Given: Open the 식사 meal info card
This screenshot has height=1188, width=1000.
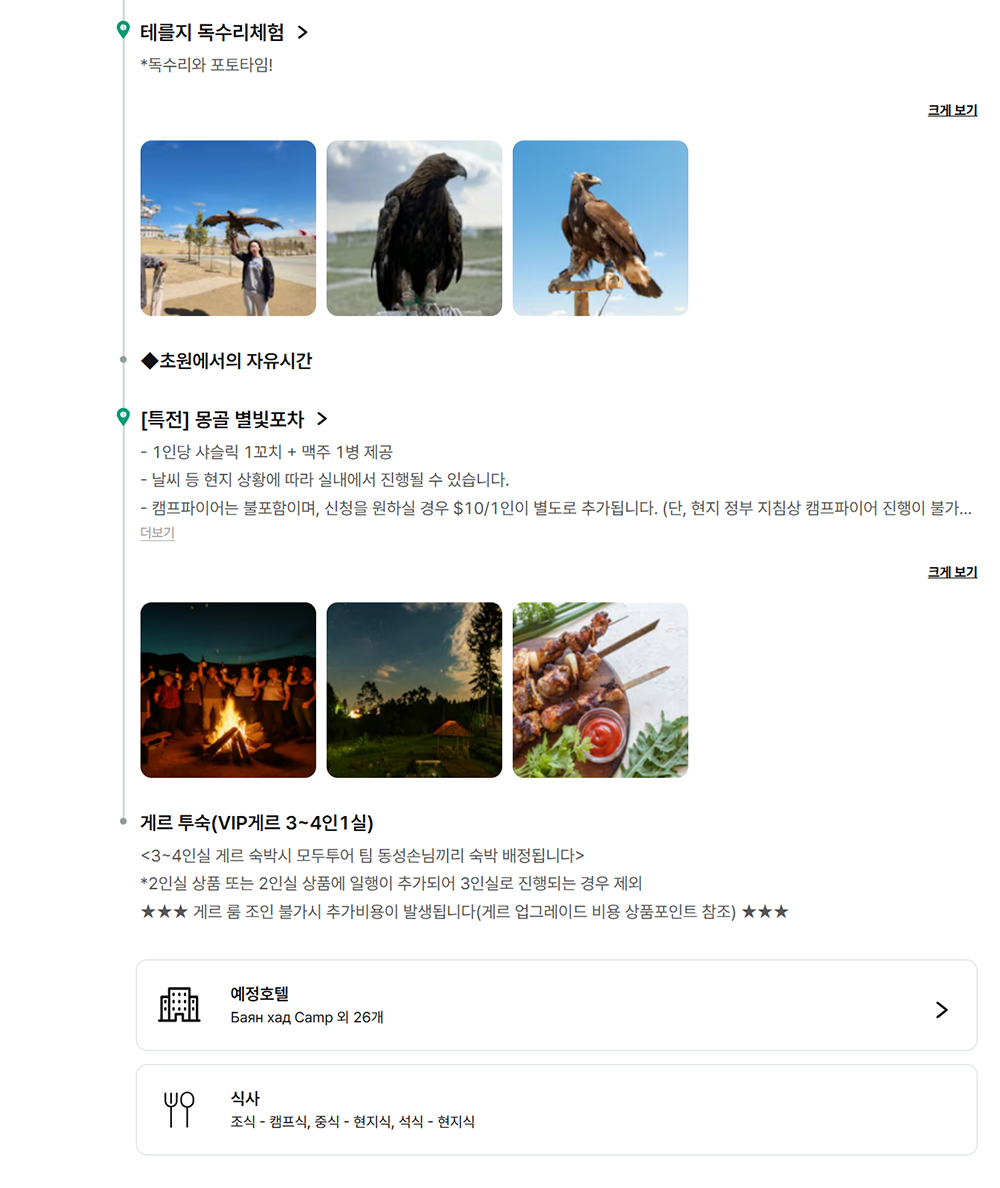Looking at the screenshot, I should pyautogui.click(x=556, y=1110).
